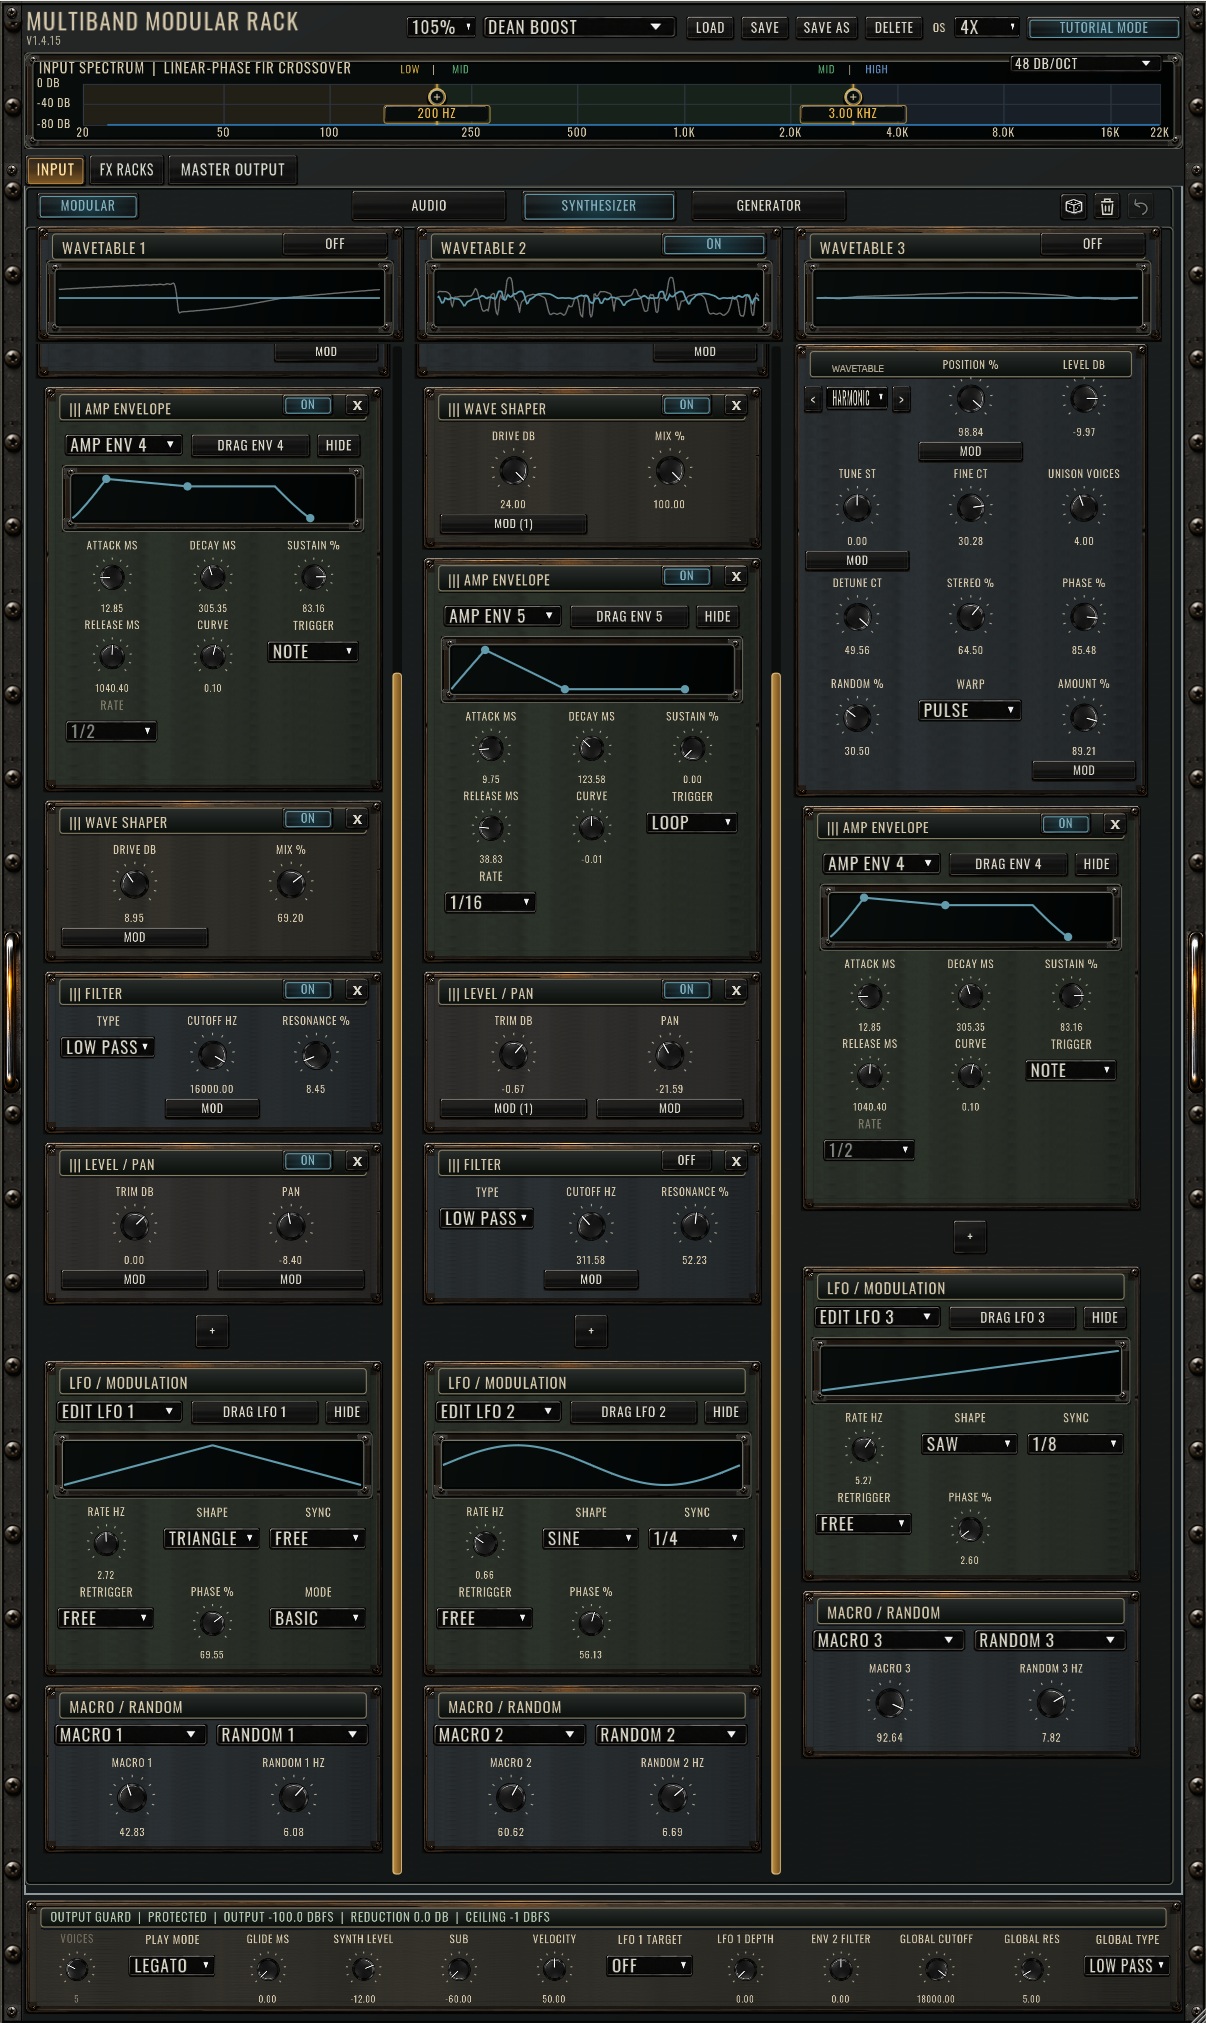Toggle Wavetable 1 Amp Envelope ON switch

[x=308, y=405]
